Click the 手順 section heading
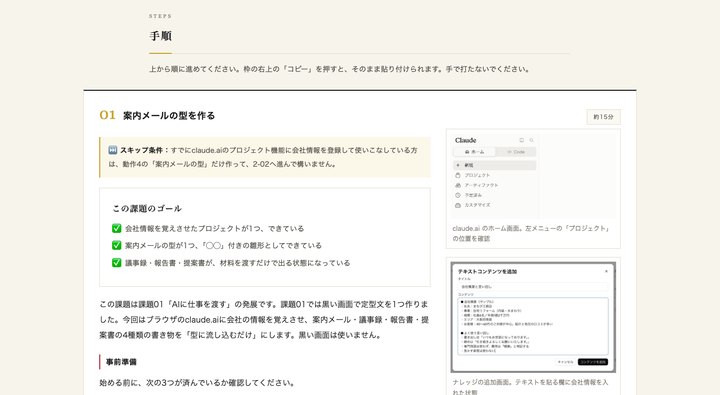This screenshot has height=395, width=720. click(x=161, y=36)
